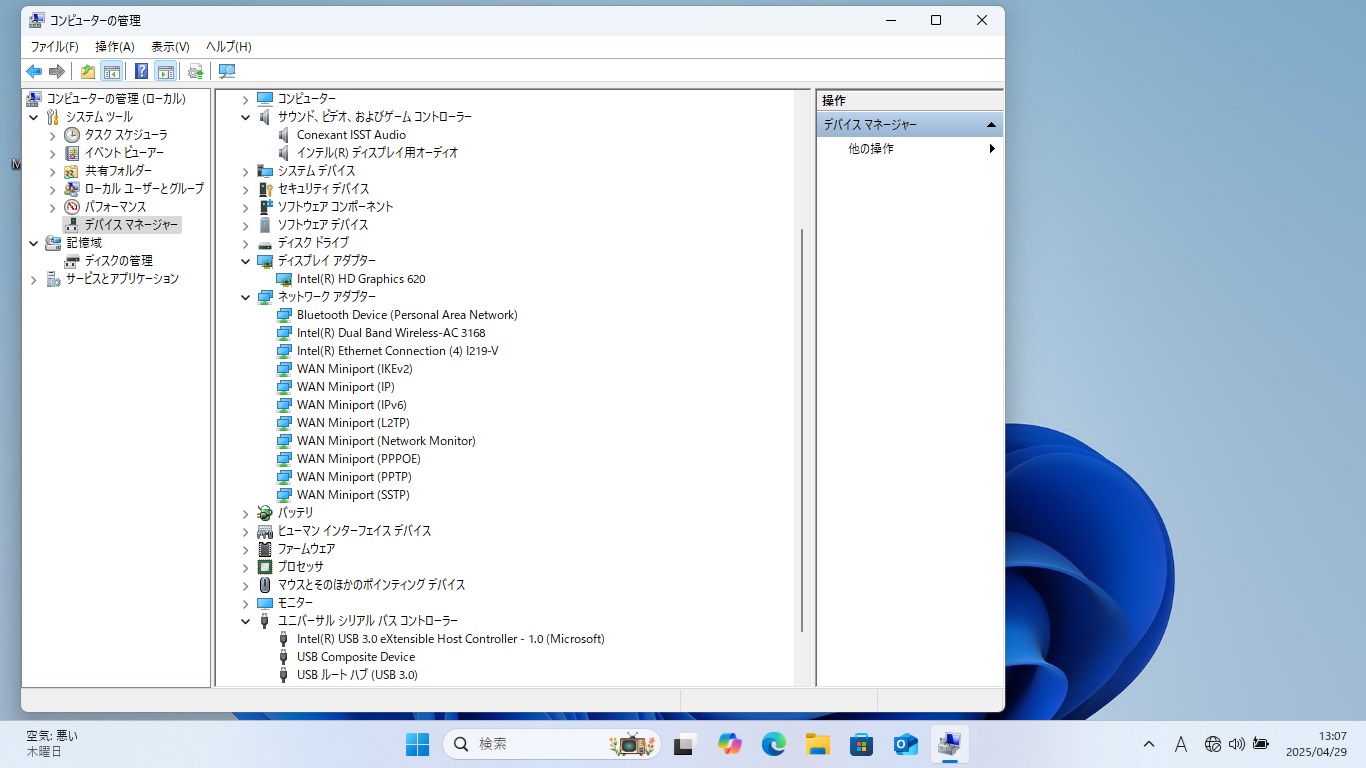Image resolution: width=1366 pixels, height=768 pixels.
Task: Click the ファームウェア category icon
Action: 265,549
